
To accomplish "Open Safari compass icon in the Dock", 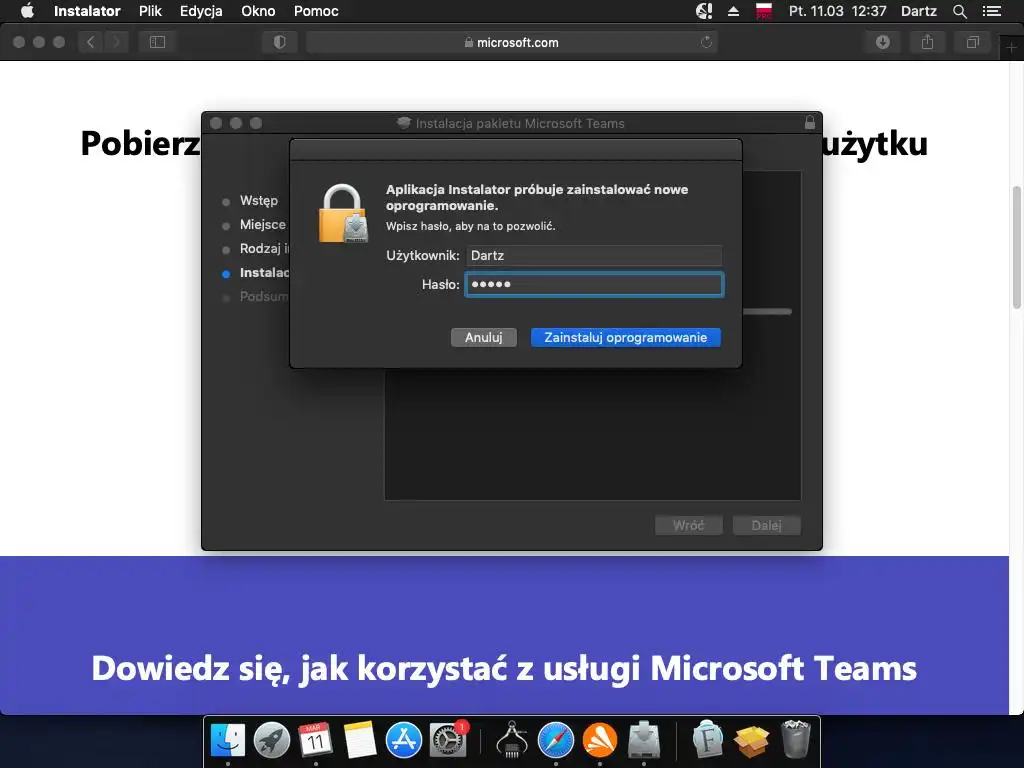I will tap(556, 740).
